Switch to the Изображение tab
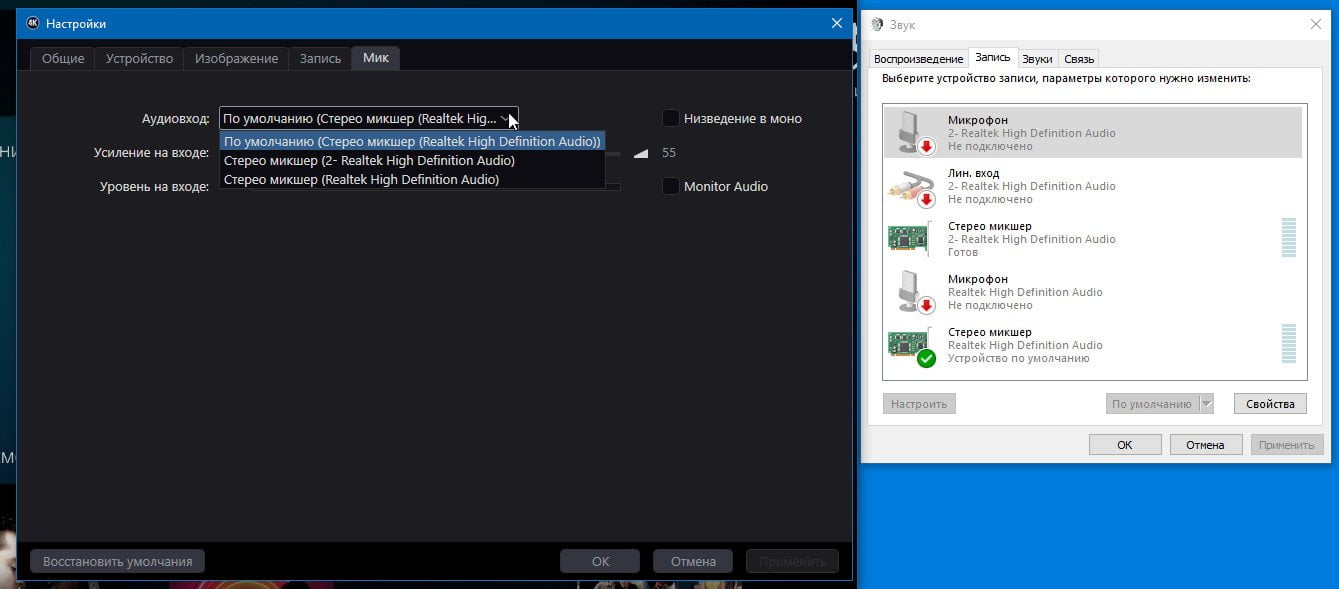Screen dimensions: 1339x589 [x=237, y=58]
